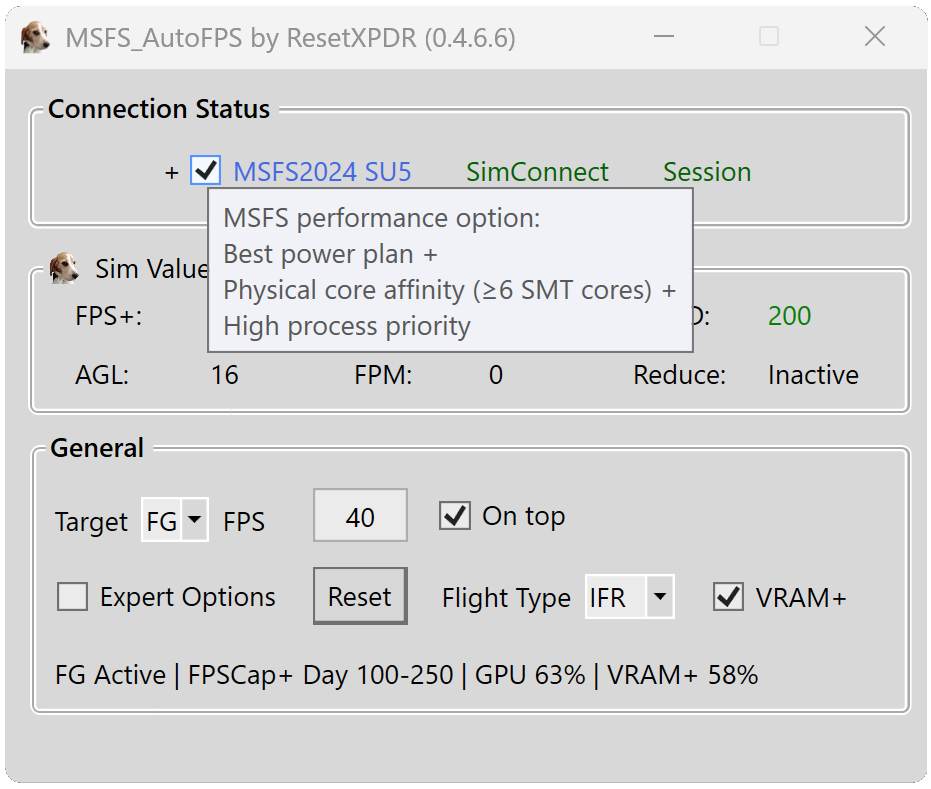Click the AGL value 16
The image size is (931, 789).
point(224,375)
